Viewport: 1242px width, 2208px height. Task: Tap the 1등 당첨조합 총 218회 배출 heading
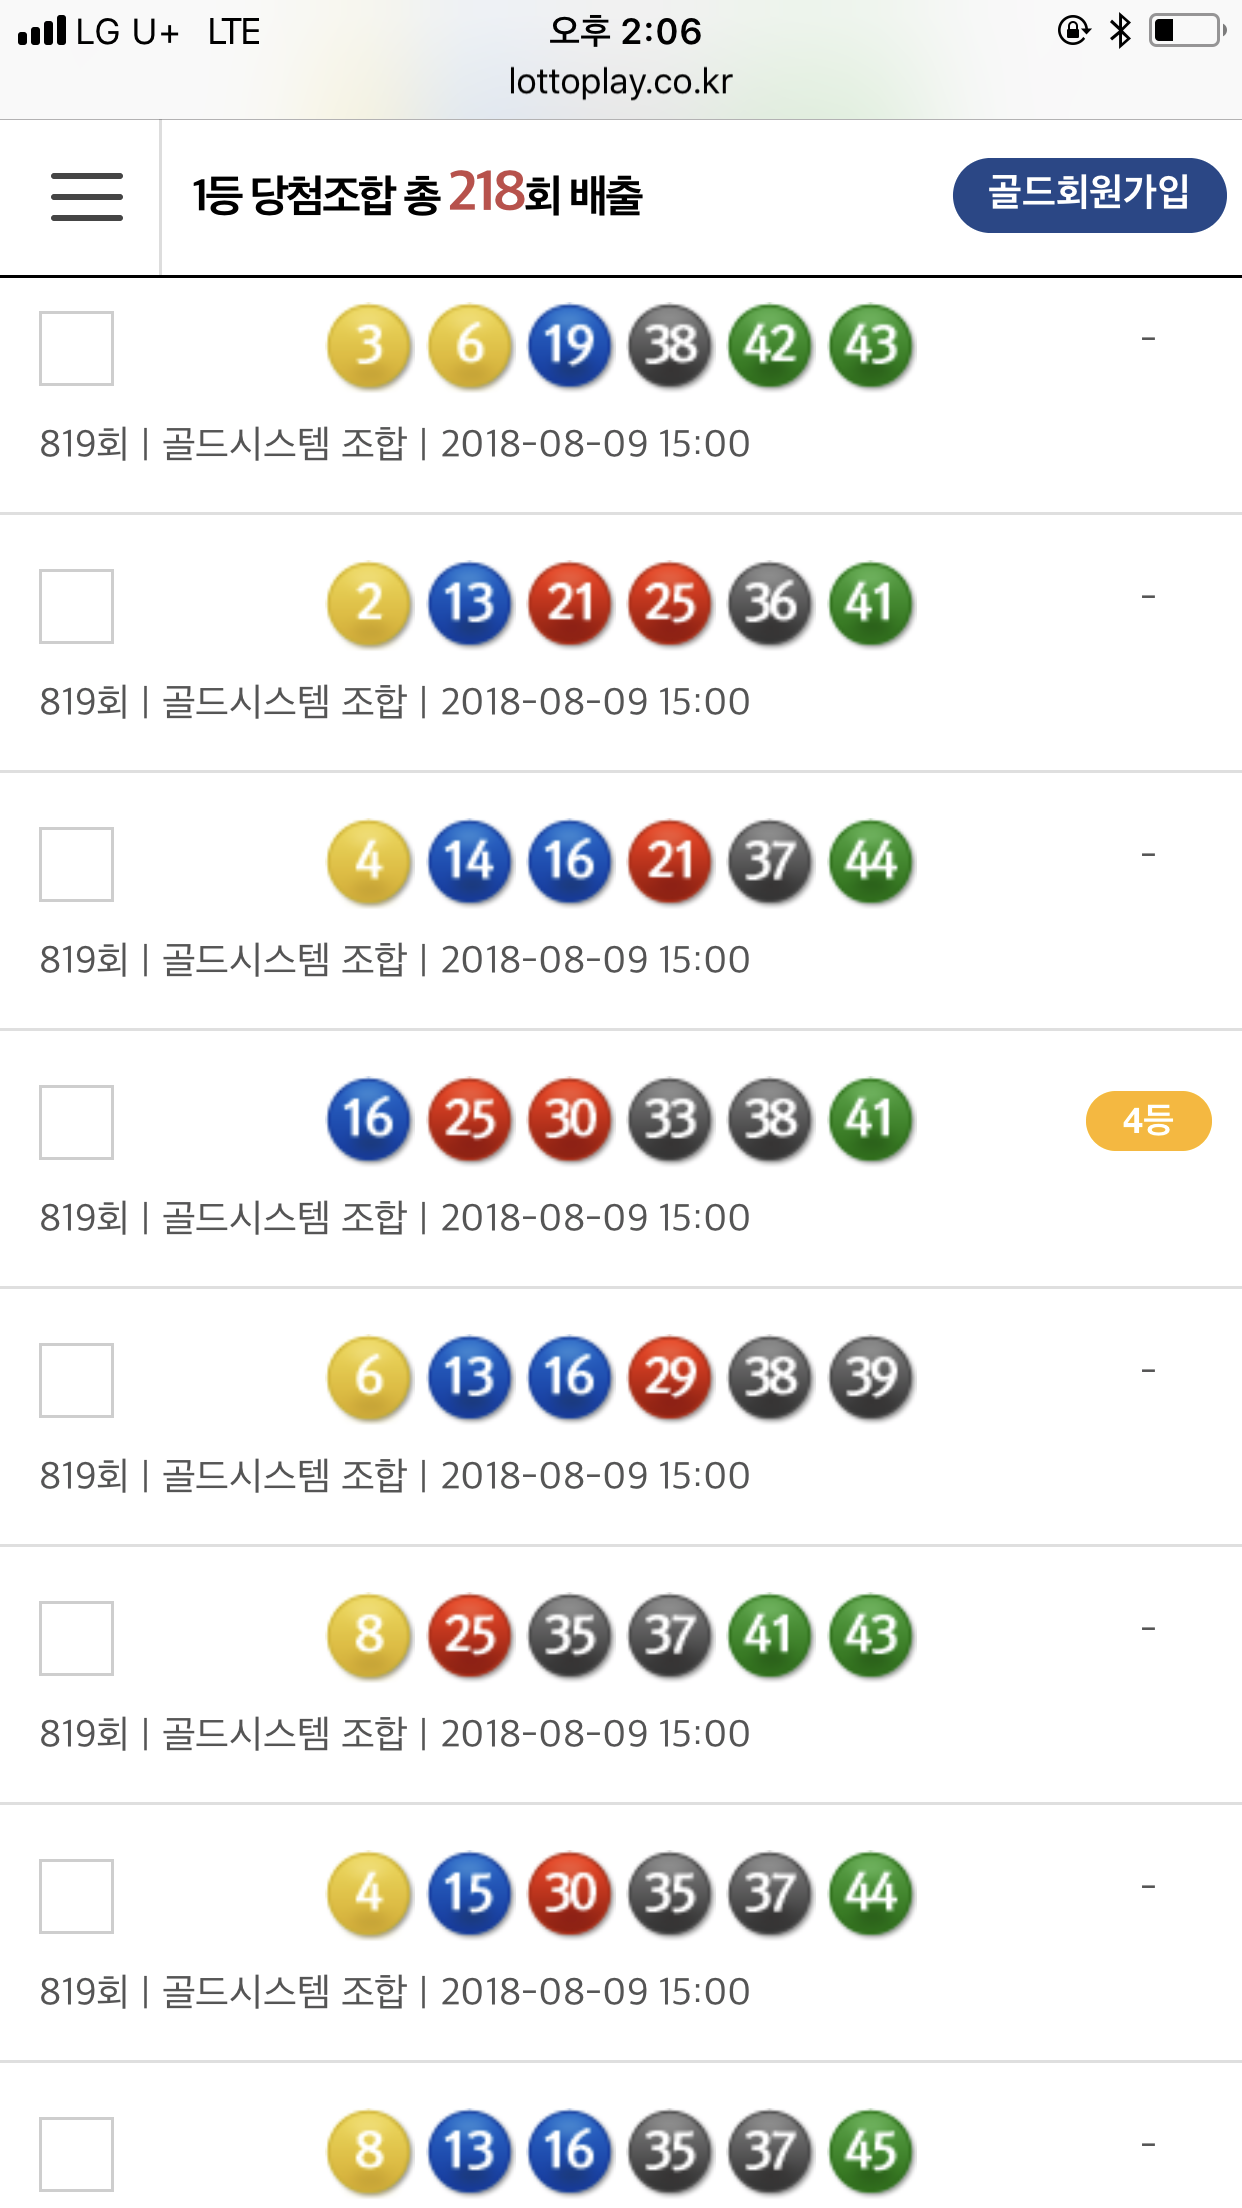417,195
